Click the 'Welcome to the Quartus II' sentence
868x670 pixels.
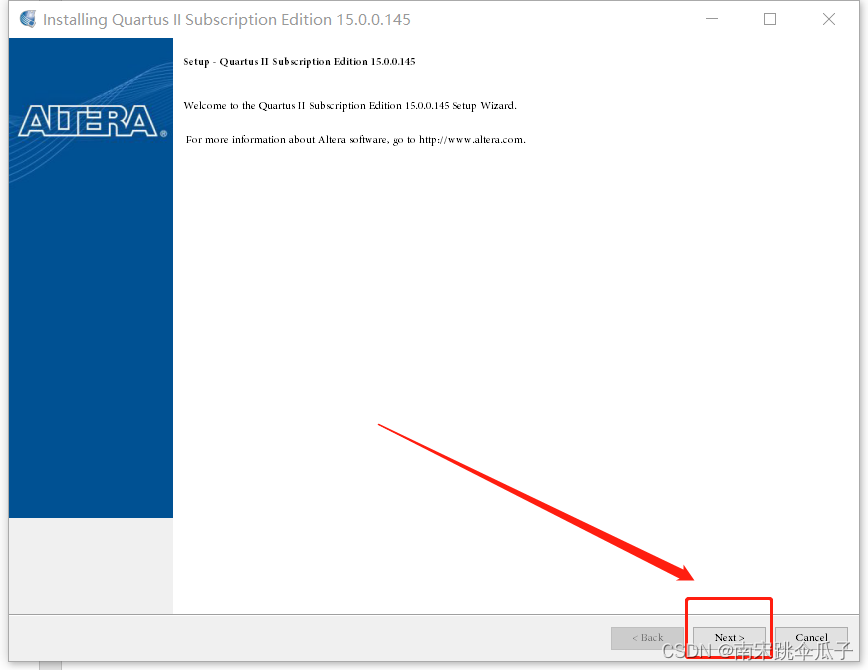pos(350,106)
